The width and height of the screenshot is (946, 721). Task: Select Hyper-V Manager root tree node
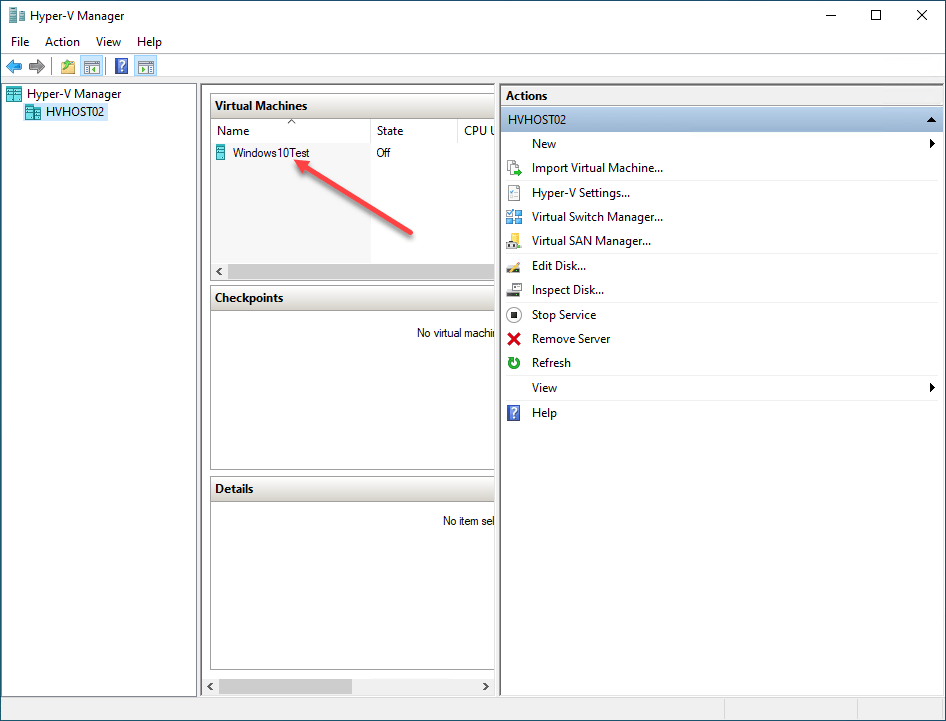coord(74,94)
